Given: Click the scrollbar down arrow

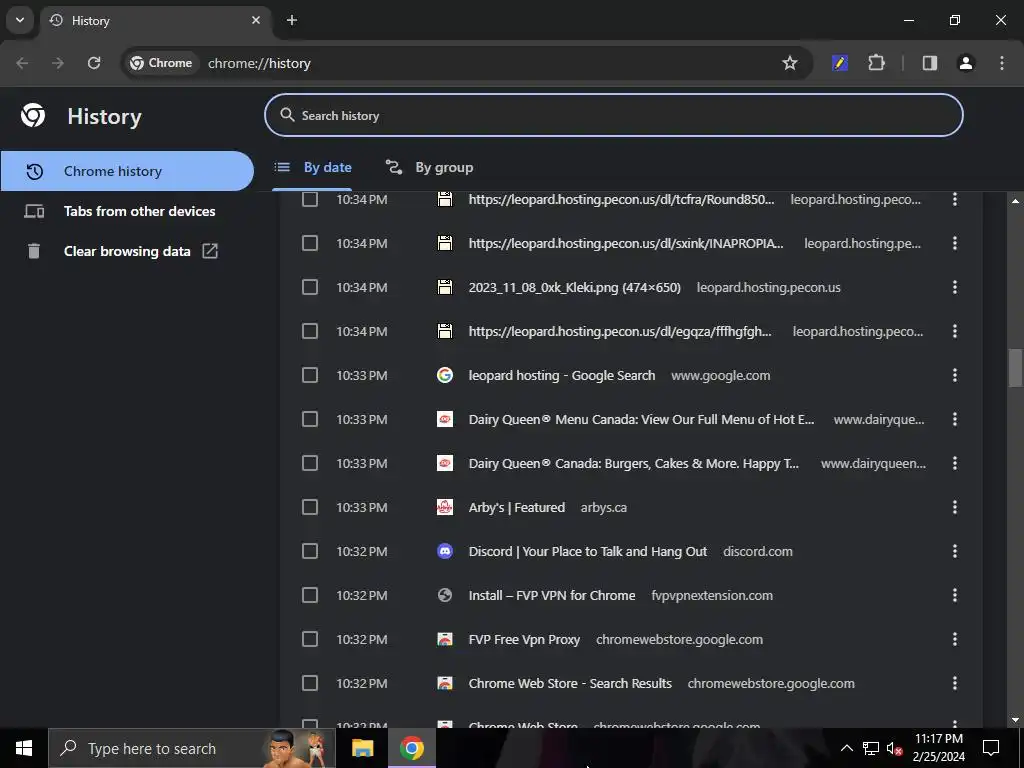Looking at the screenshot, I should (1015, 720).
